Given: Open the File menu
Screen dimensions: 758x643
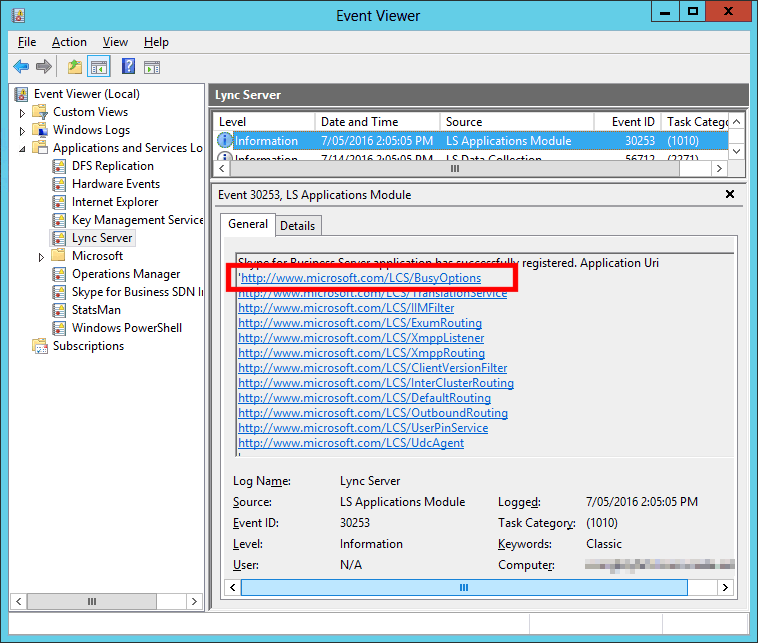Looking at the screenshot, I should pyautogui.click(x=27, y=42).
